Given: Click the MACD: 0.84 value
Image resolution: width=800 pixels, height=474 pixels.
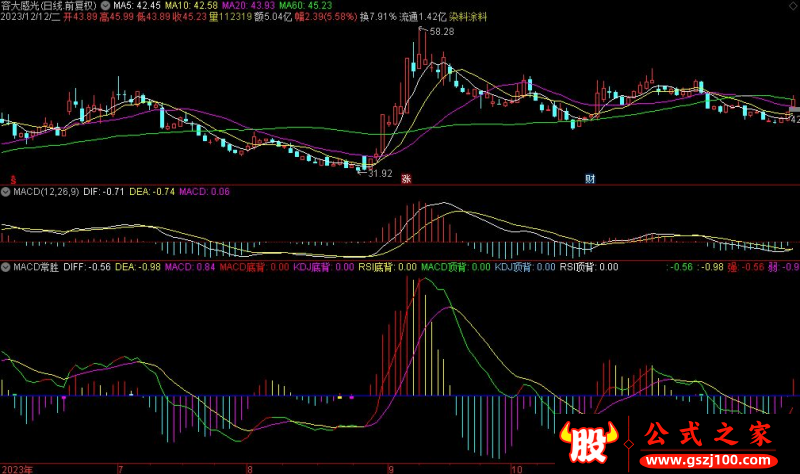Looking at the screenshot, I should tap(190, 267).
